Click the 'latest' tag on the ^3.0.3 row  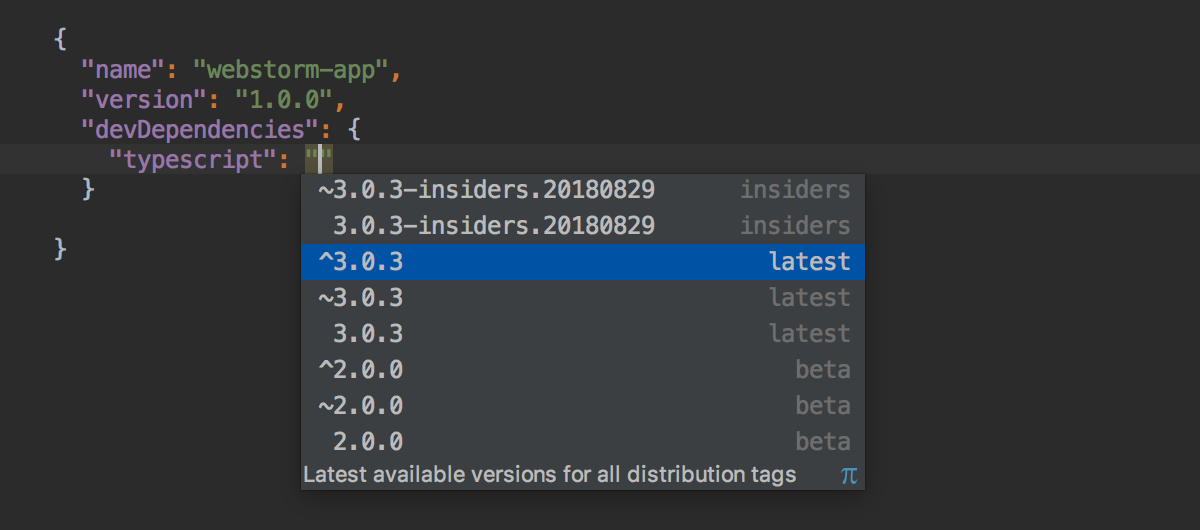click(x=810, y=262)
